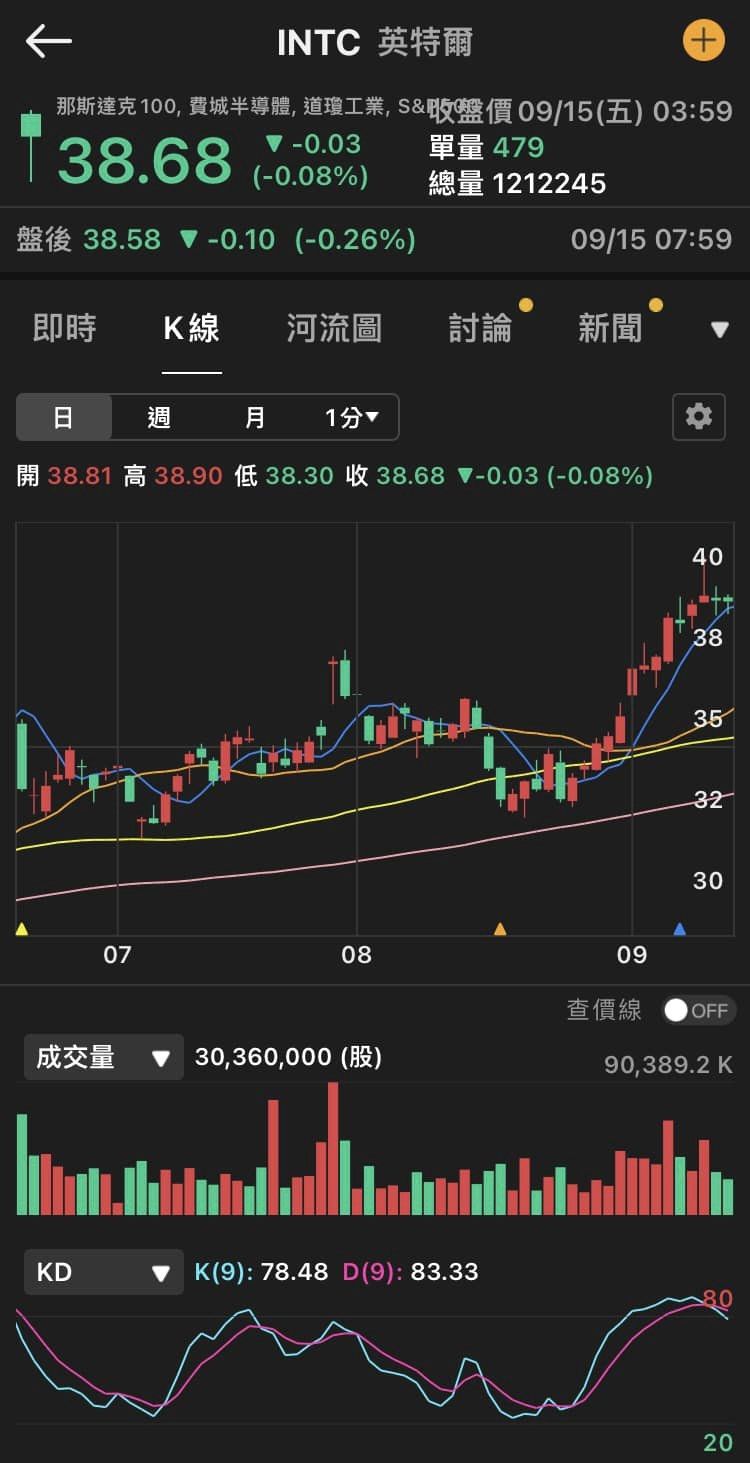Select the 週 weekly interval
The image size is (750, 1463).
(159, 417)
